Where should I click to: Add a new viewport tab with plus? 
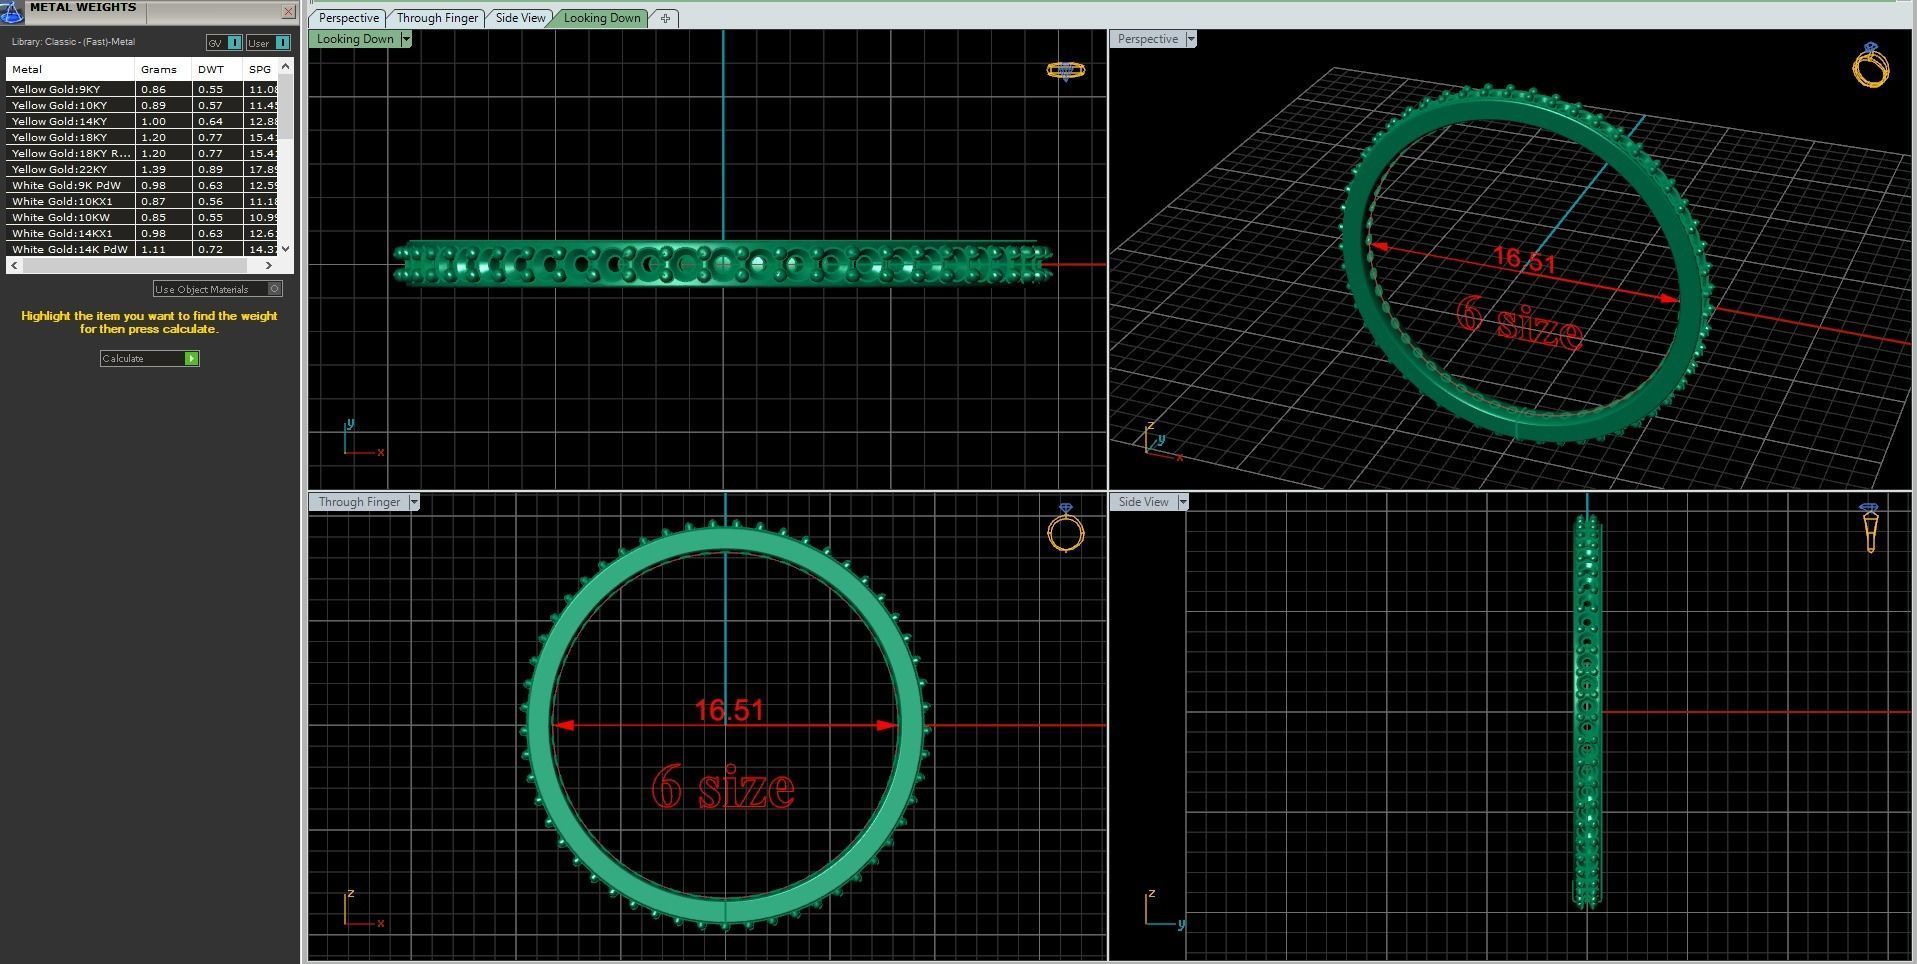pyautogui.click(x=665, y=18)
